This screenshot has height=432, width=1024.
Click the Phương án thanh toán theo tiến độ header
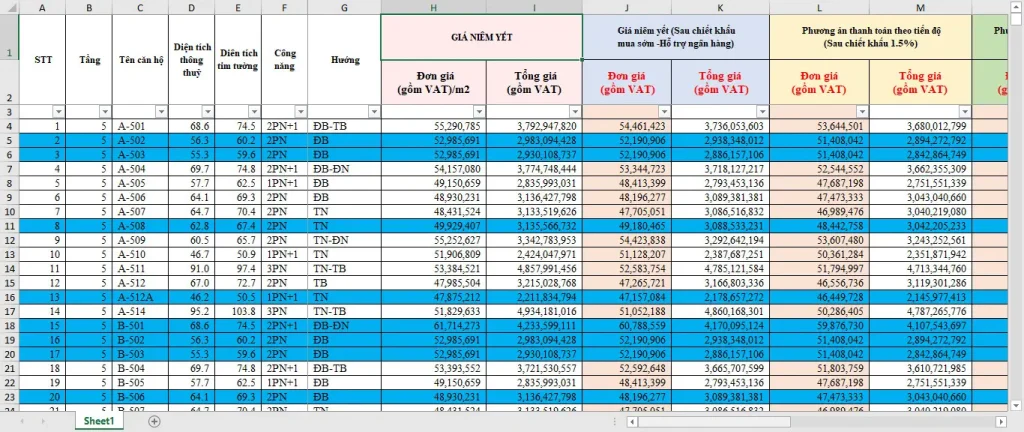(870, 37)
